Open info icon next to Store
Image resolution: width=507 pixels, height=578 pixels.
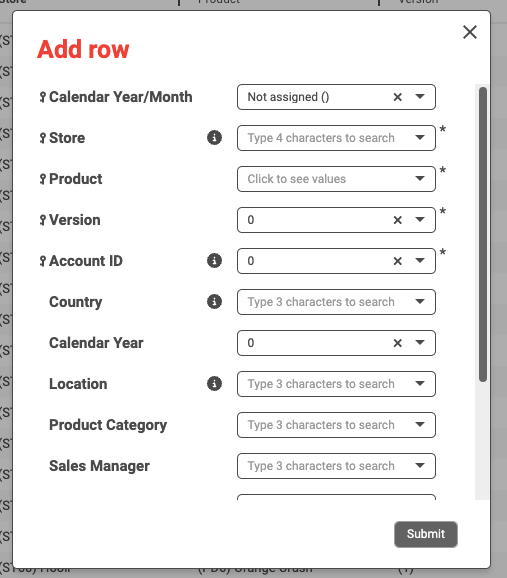pos(214,138)
